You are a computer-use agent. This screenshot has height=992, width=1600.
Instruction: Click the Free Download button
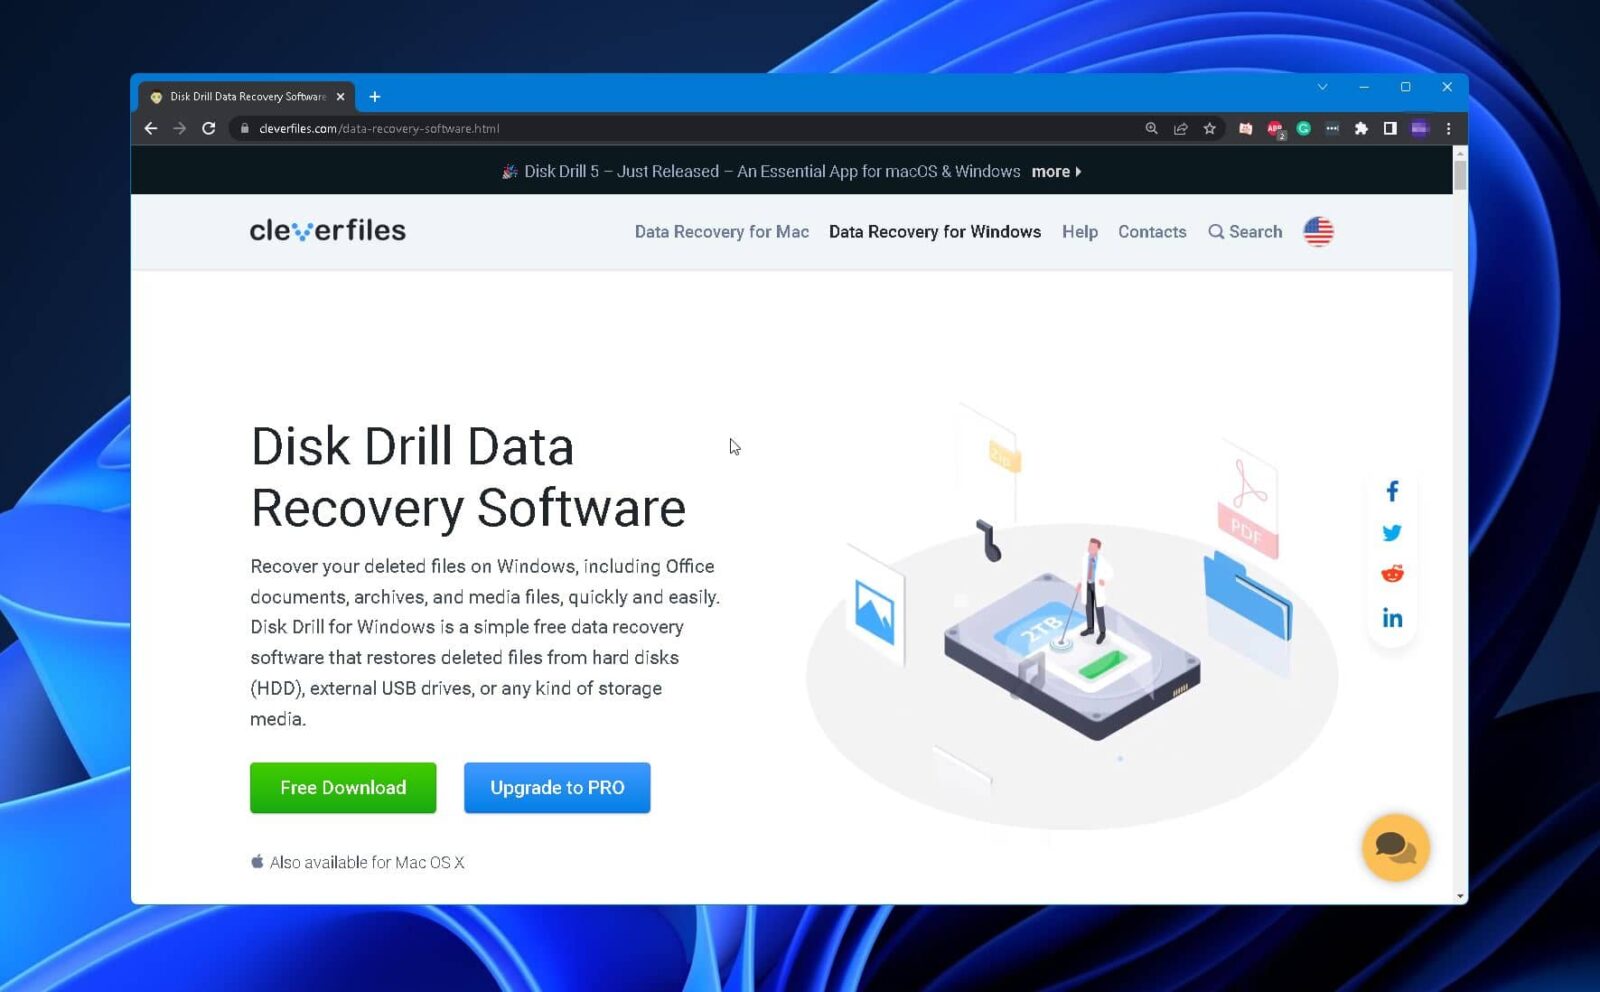[343, 787]
